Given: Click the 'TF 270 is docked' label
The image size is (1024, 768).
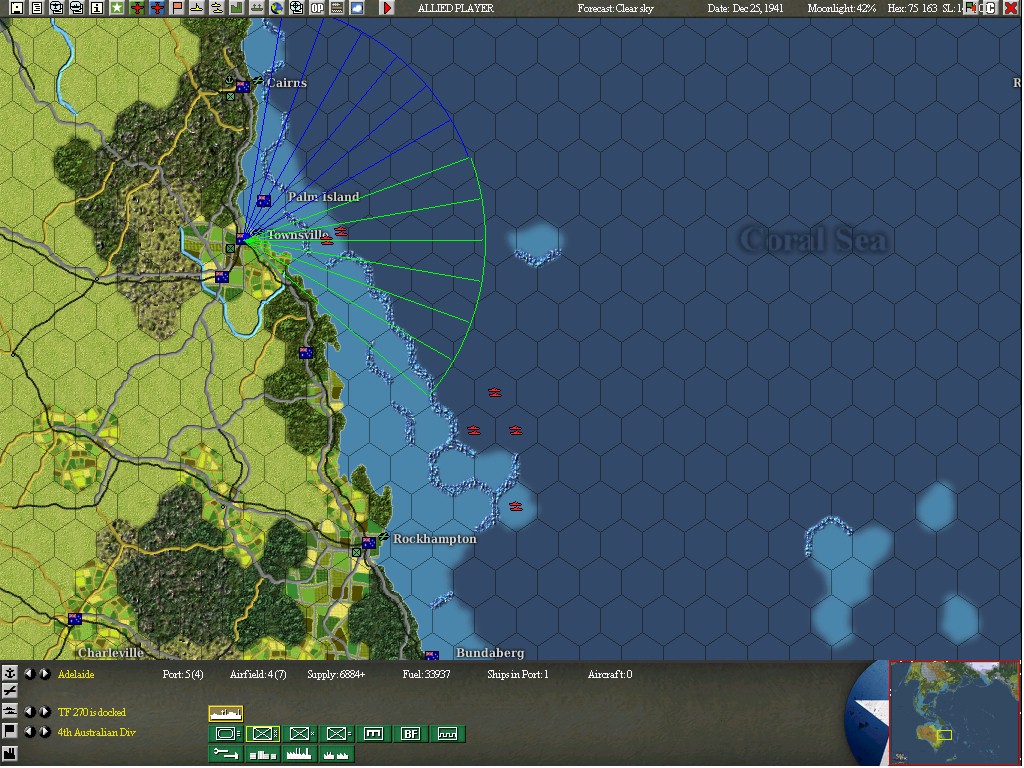Looking at the screenshot, I should pos(92,712).
